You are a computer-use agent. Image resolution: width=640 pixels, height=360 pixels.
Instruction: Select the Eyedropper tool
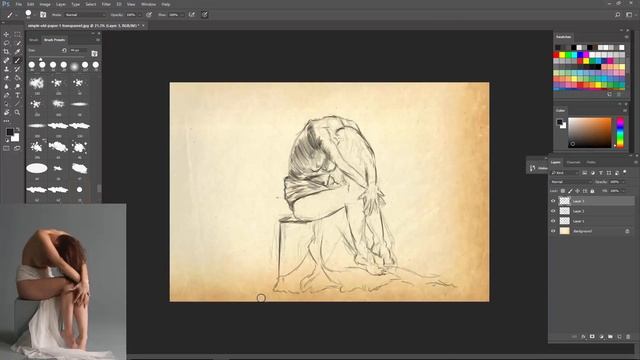click(17, 52)
